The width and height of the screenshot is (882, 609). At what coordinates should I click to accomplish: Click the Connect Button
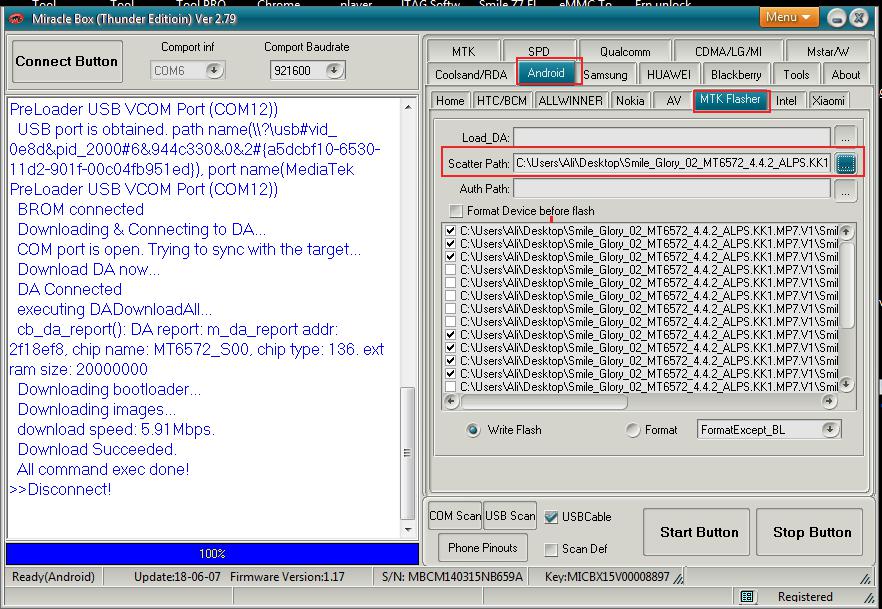(x=67, y=61)
